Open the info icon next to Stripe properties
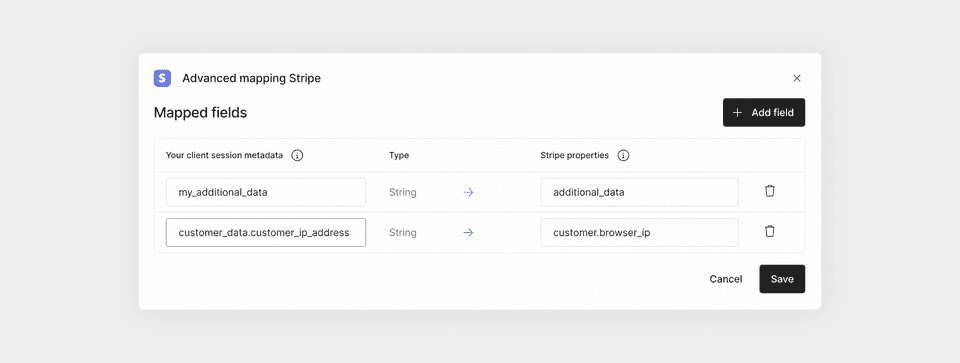The image size is (960, 363). 623,155
